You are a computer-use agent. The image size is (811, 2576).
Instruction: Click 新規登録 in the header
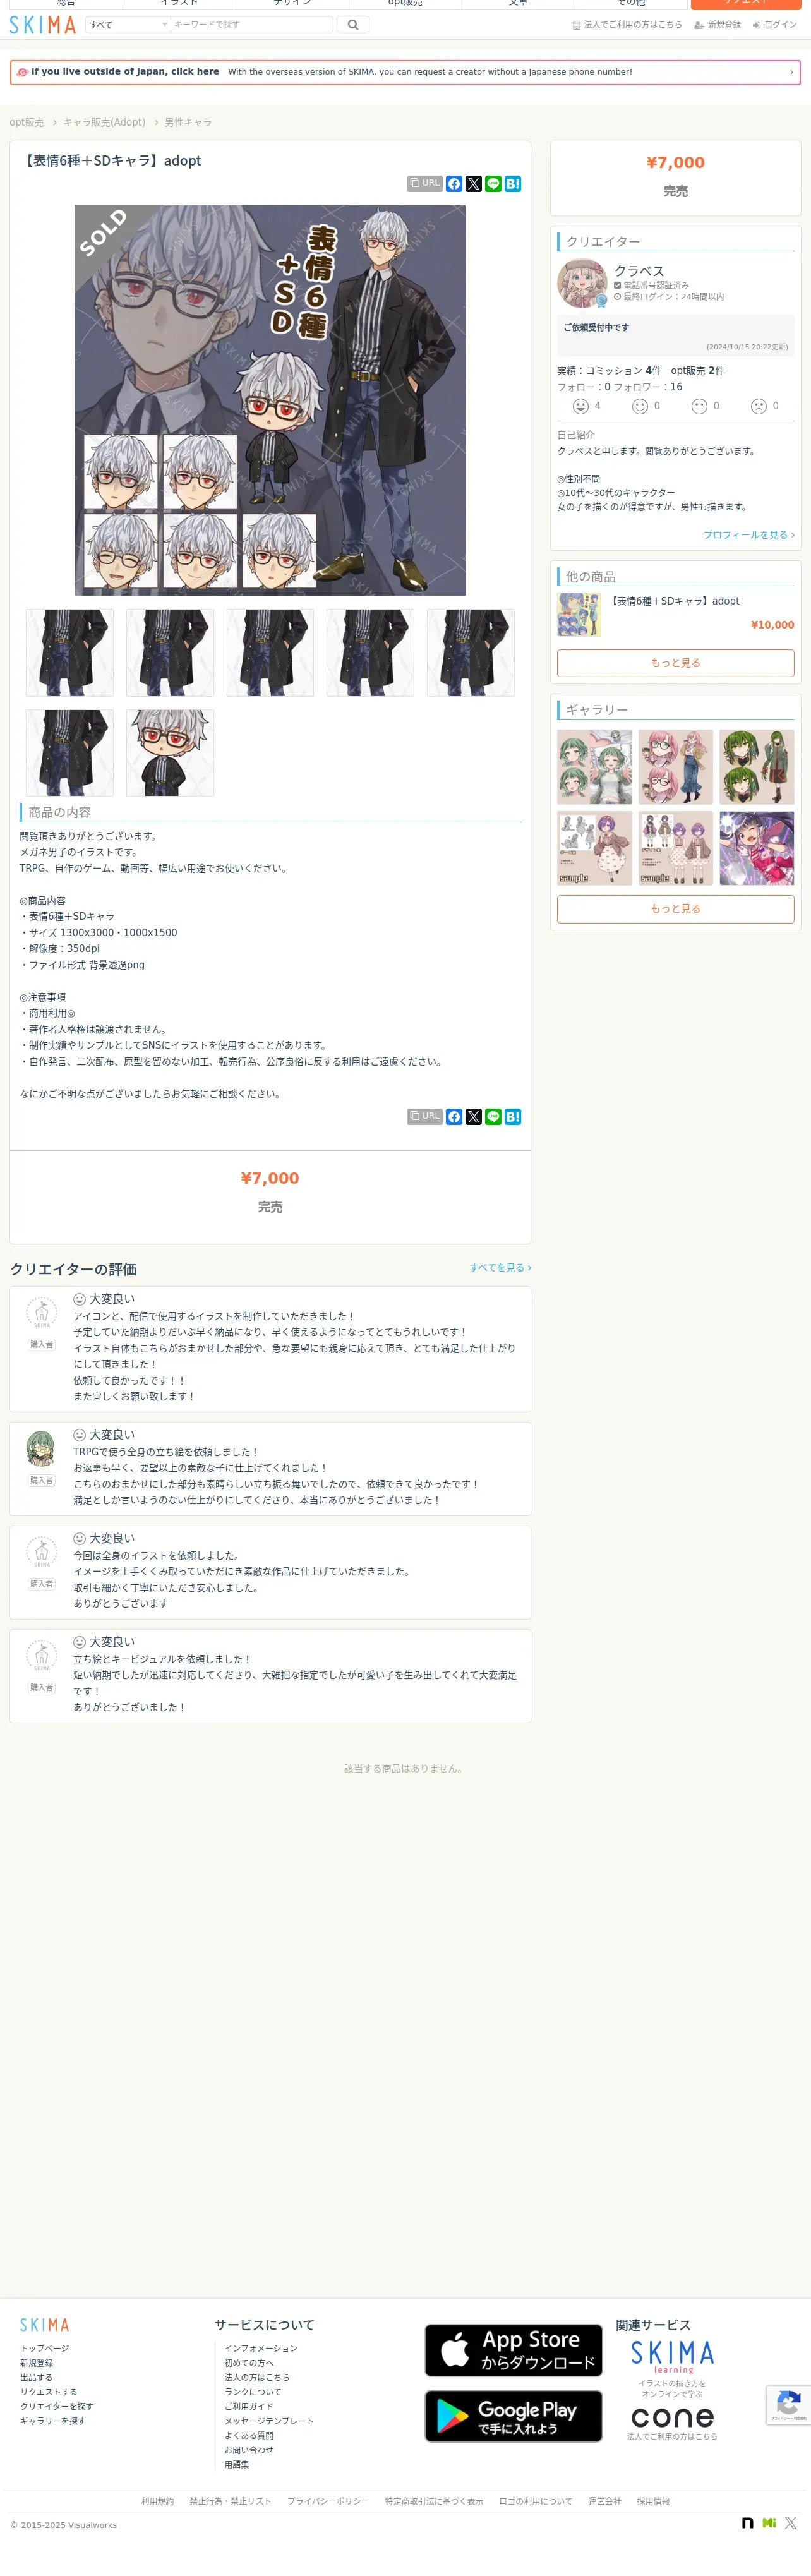[x=717, y=25]
